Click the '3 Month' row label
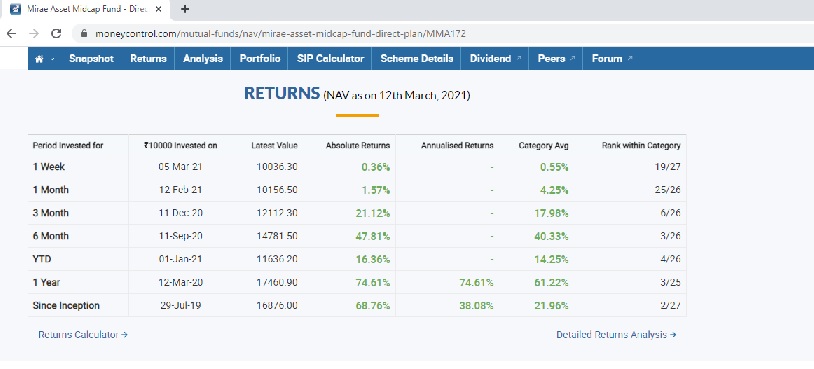 click(x=50, y=213)
